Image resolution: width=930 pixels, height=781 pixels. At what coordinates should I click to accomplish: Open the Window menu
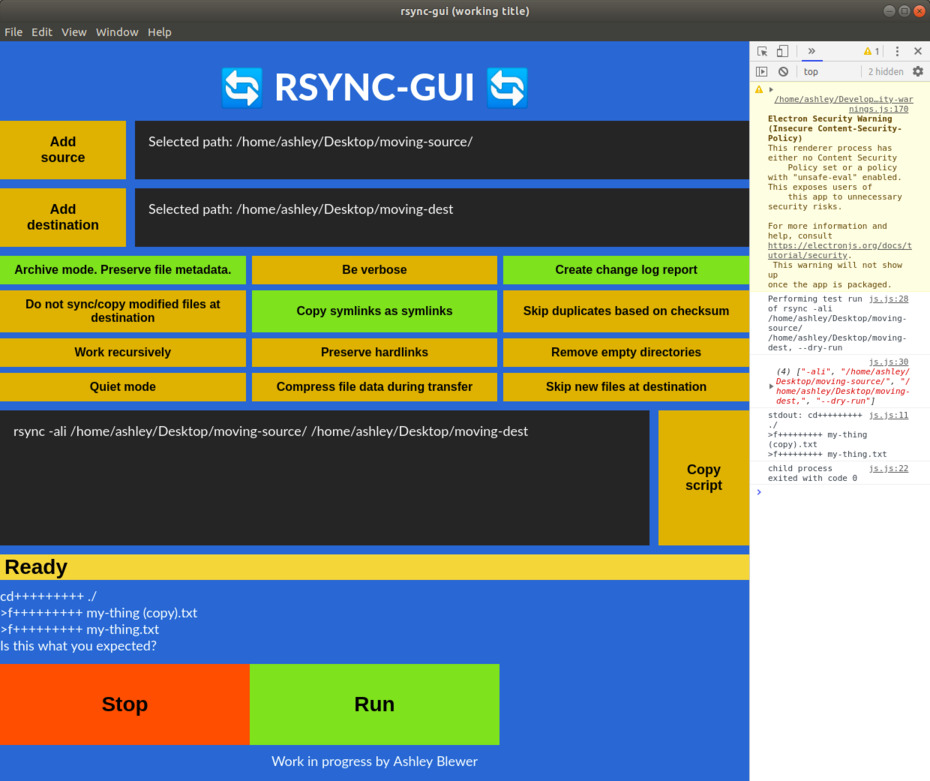pos(117,32)
